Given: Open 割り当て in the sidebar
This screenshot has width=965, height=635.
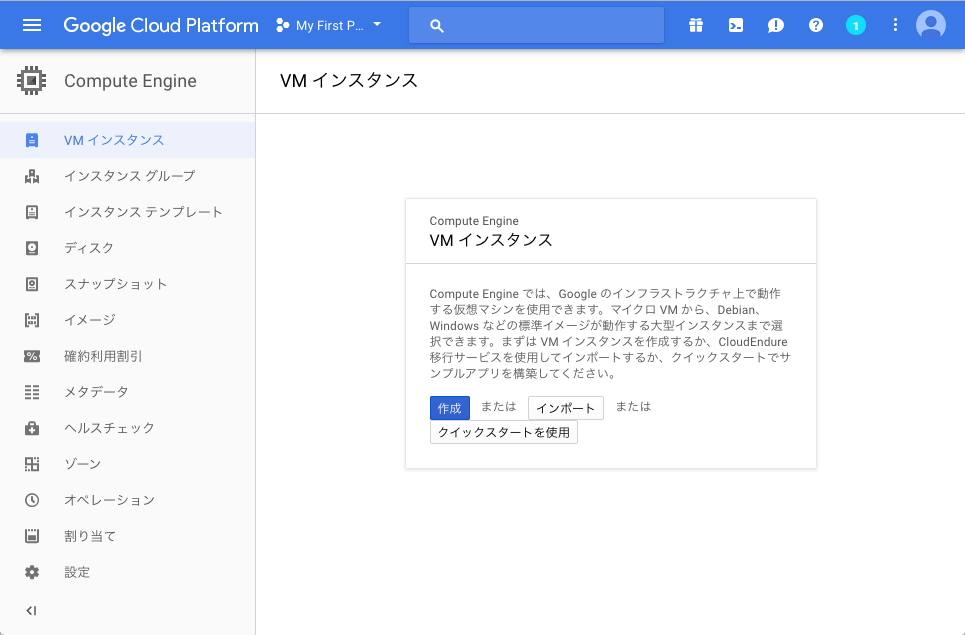Looking at the screenshot, I should [x=127, y=536].
